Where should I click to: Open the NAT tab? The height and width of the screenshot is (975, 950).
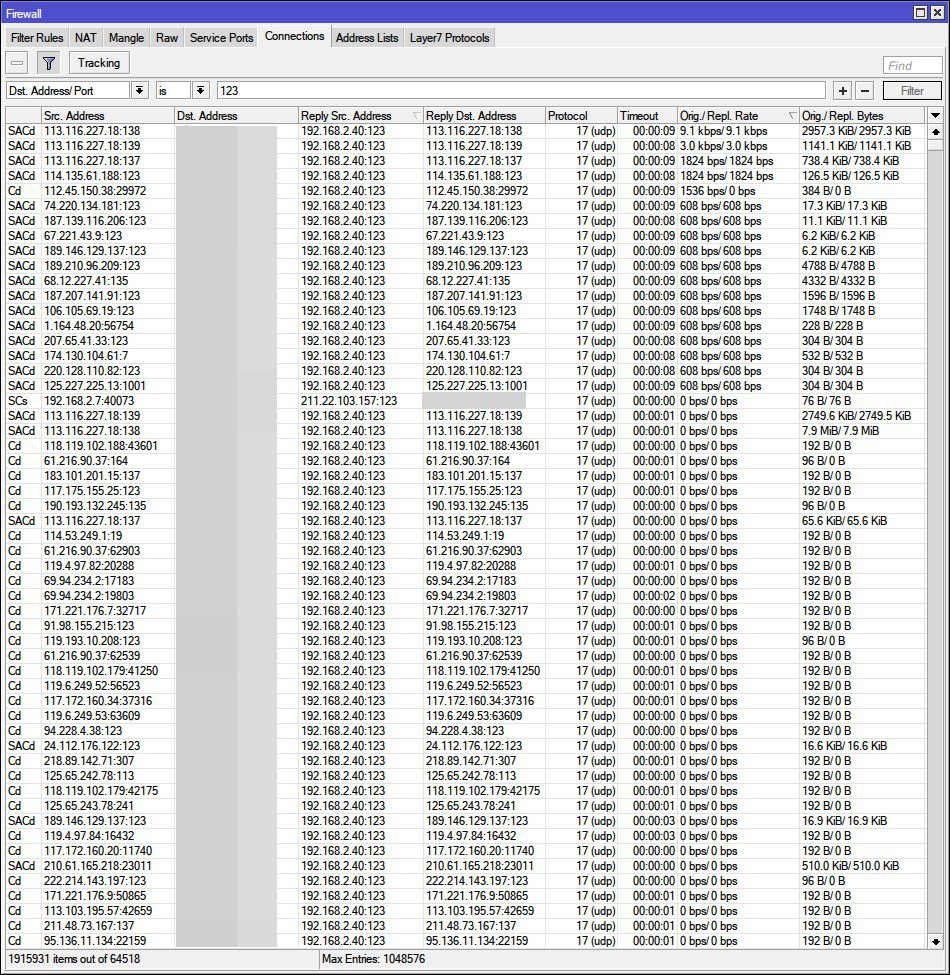(86, 38)
